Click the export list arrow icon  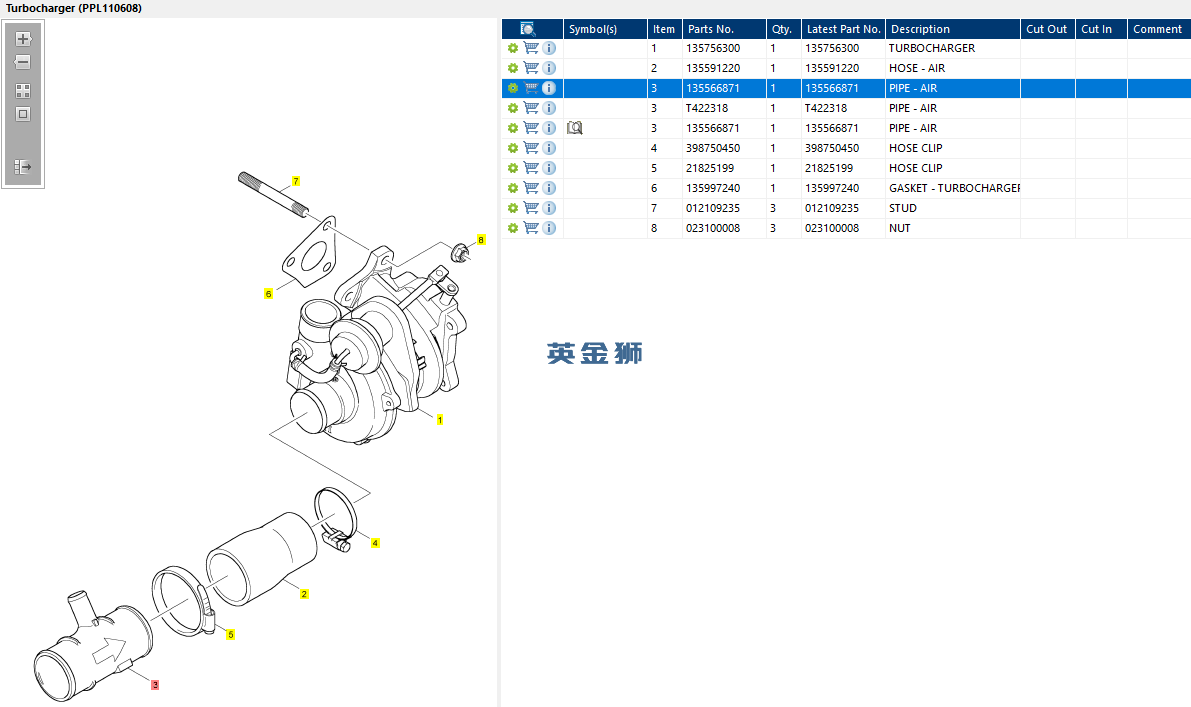point(23,166)
